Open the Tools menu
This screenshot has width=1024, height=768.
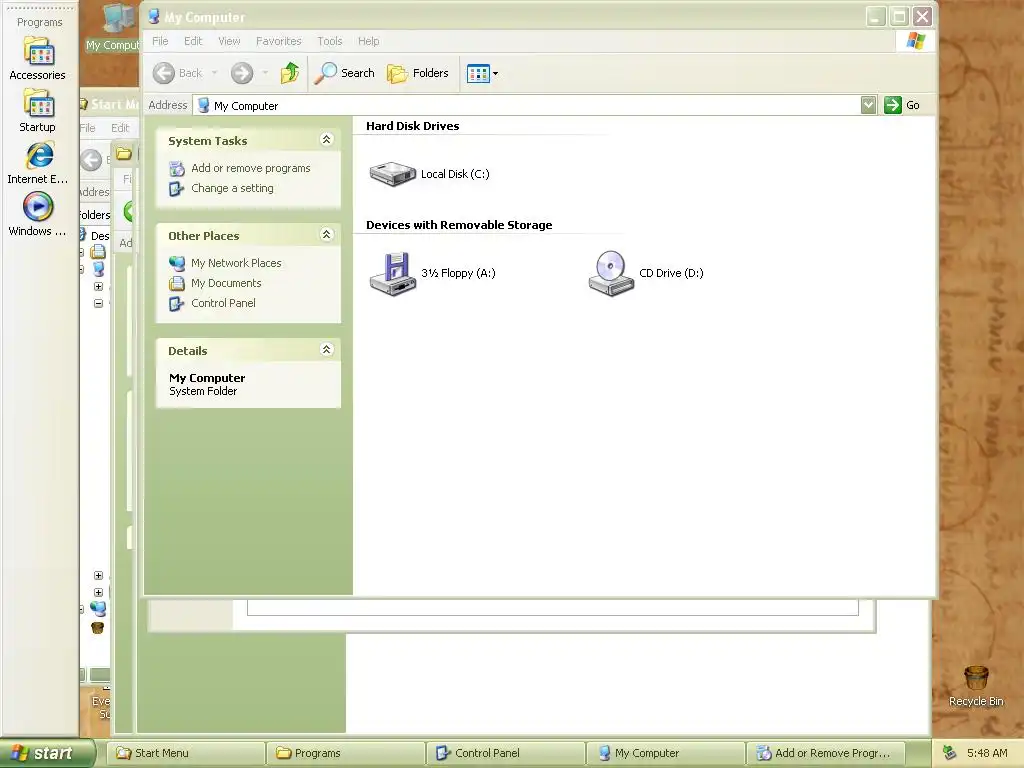(x=330, y=41)
